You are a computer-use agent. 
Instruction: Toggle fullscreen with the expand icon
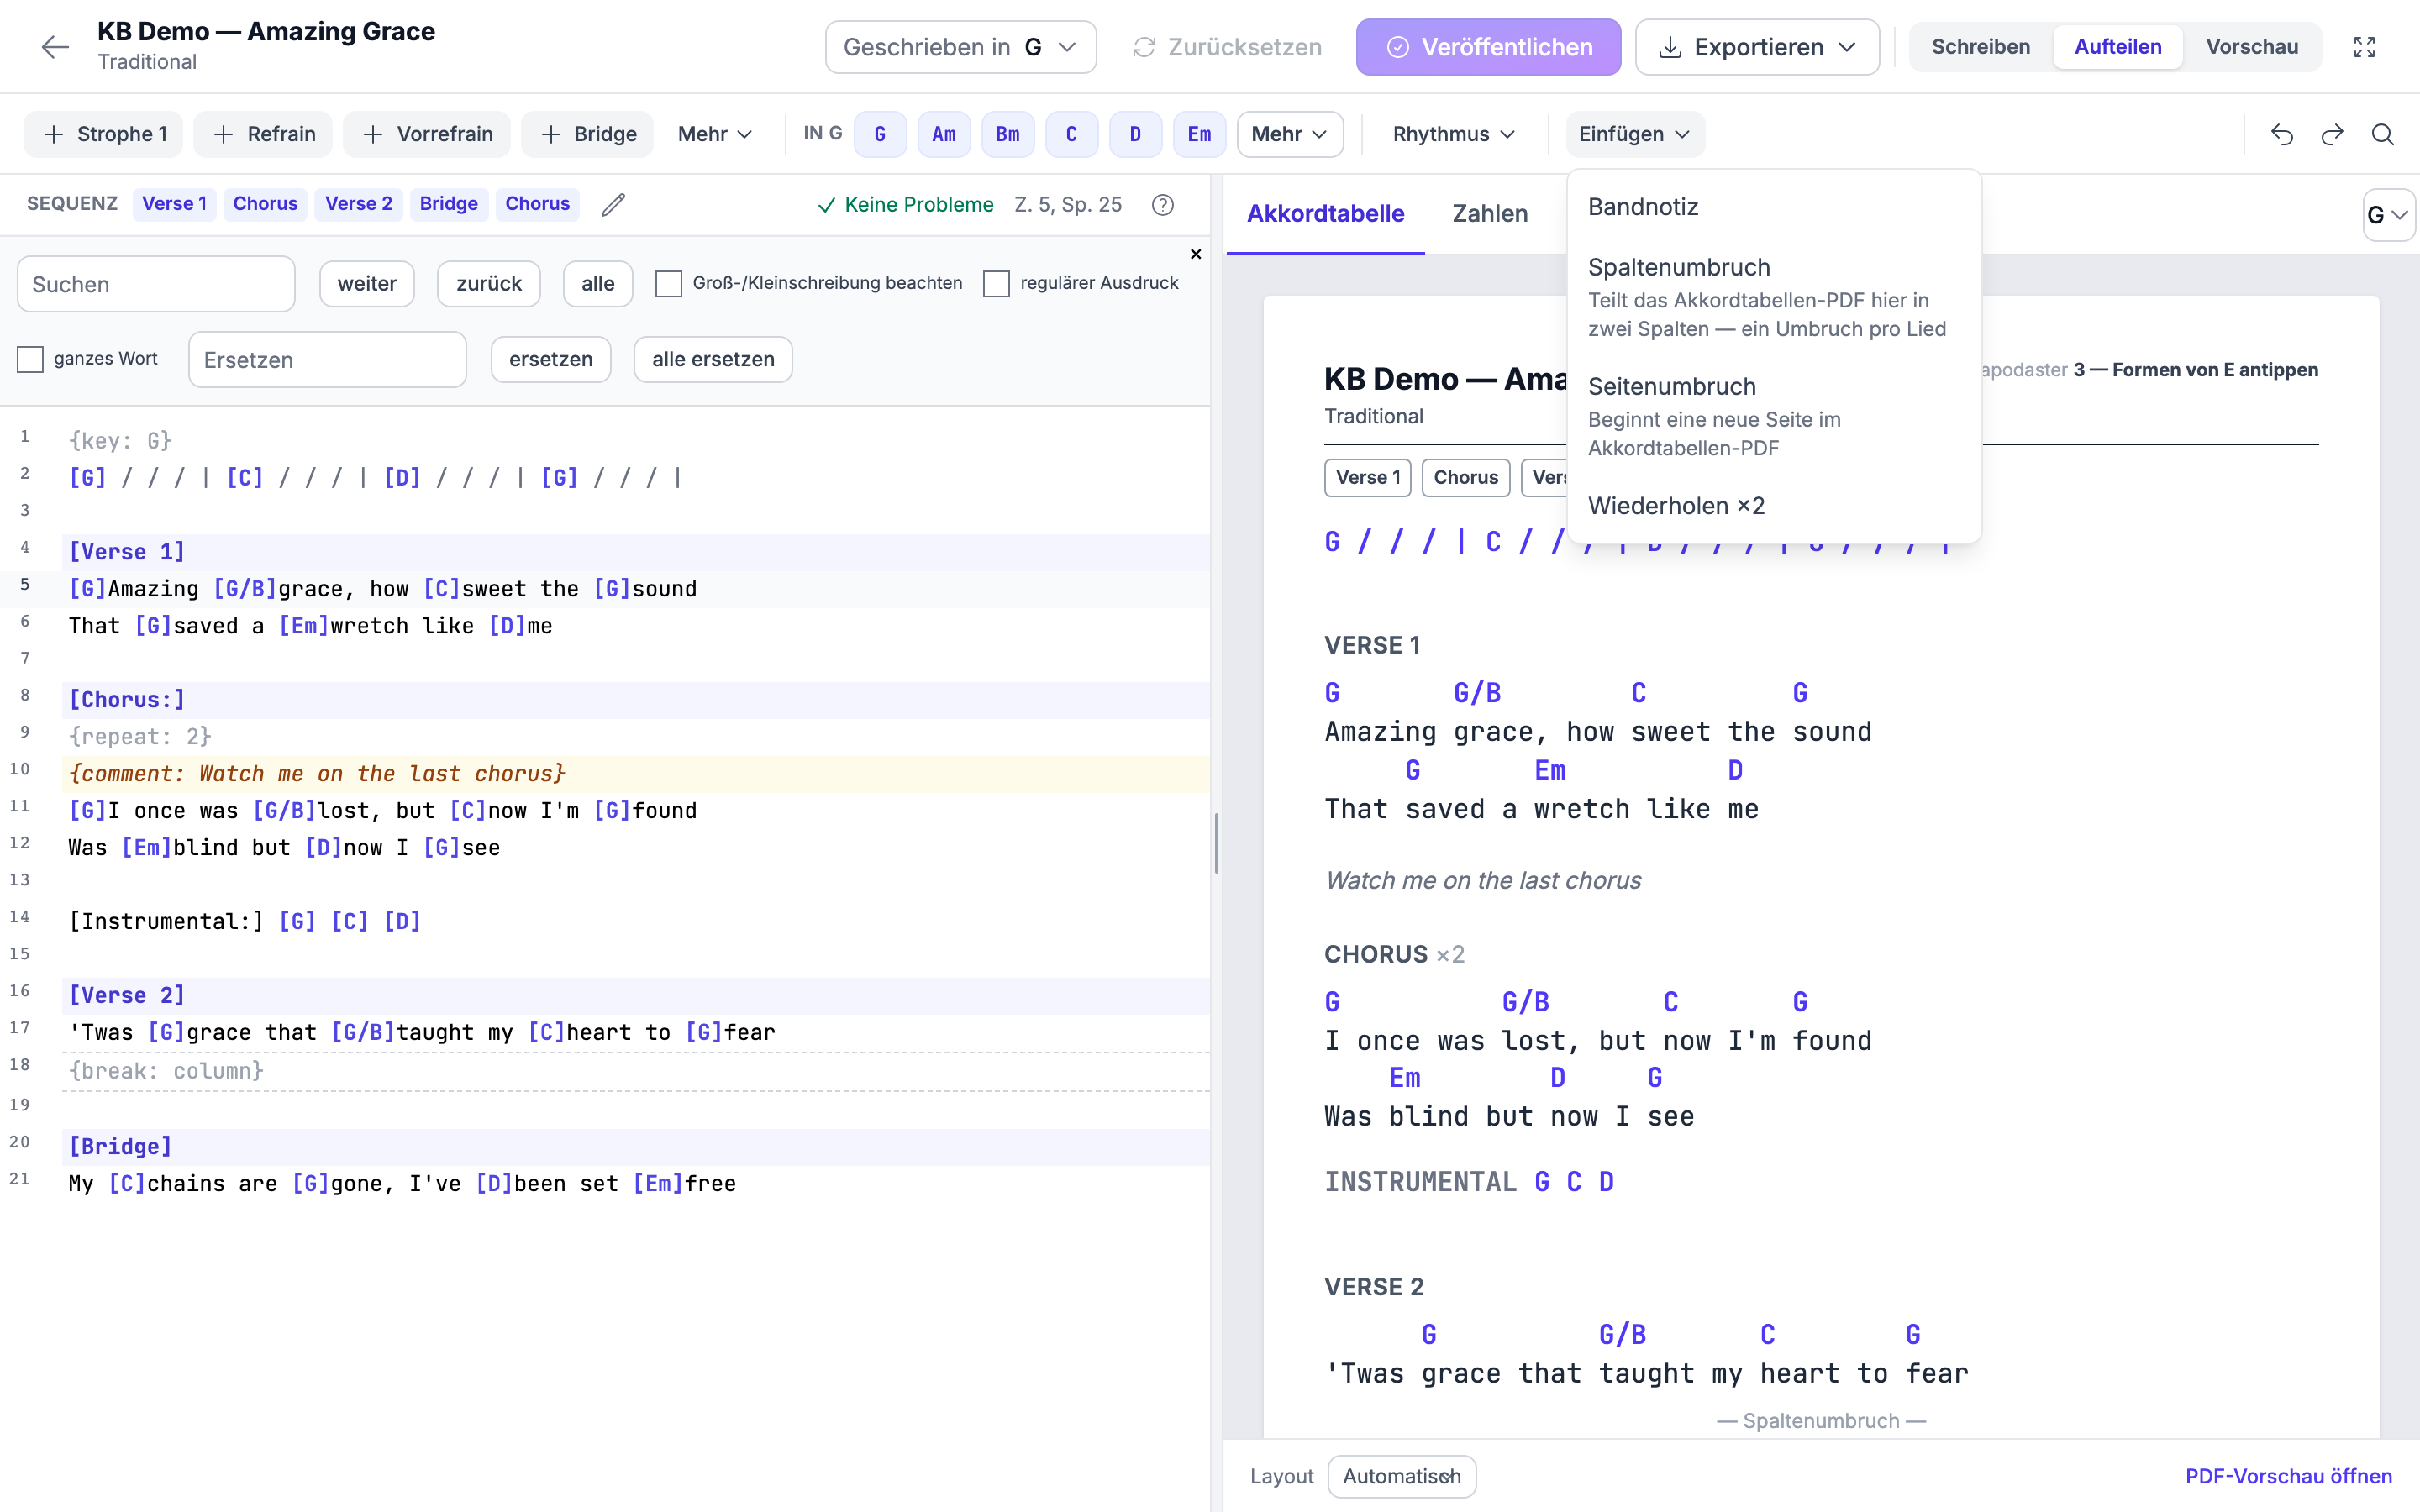click(2364, 47)
